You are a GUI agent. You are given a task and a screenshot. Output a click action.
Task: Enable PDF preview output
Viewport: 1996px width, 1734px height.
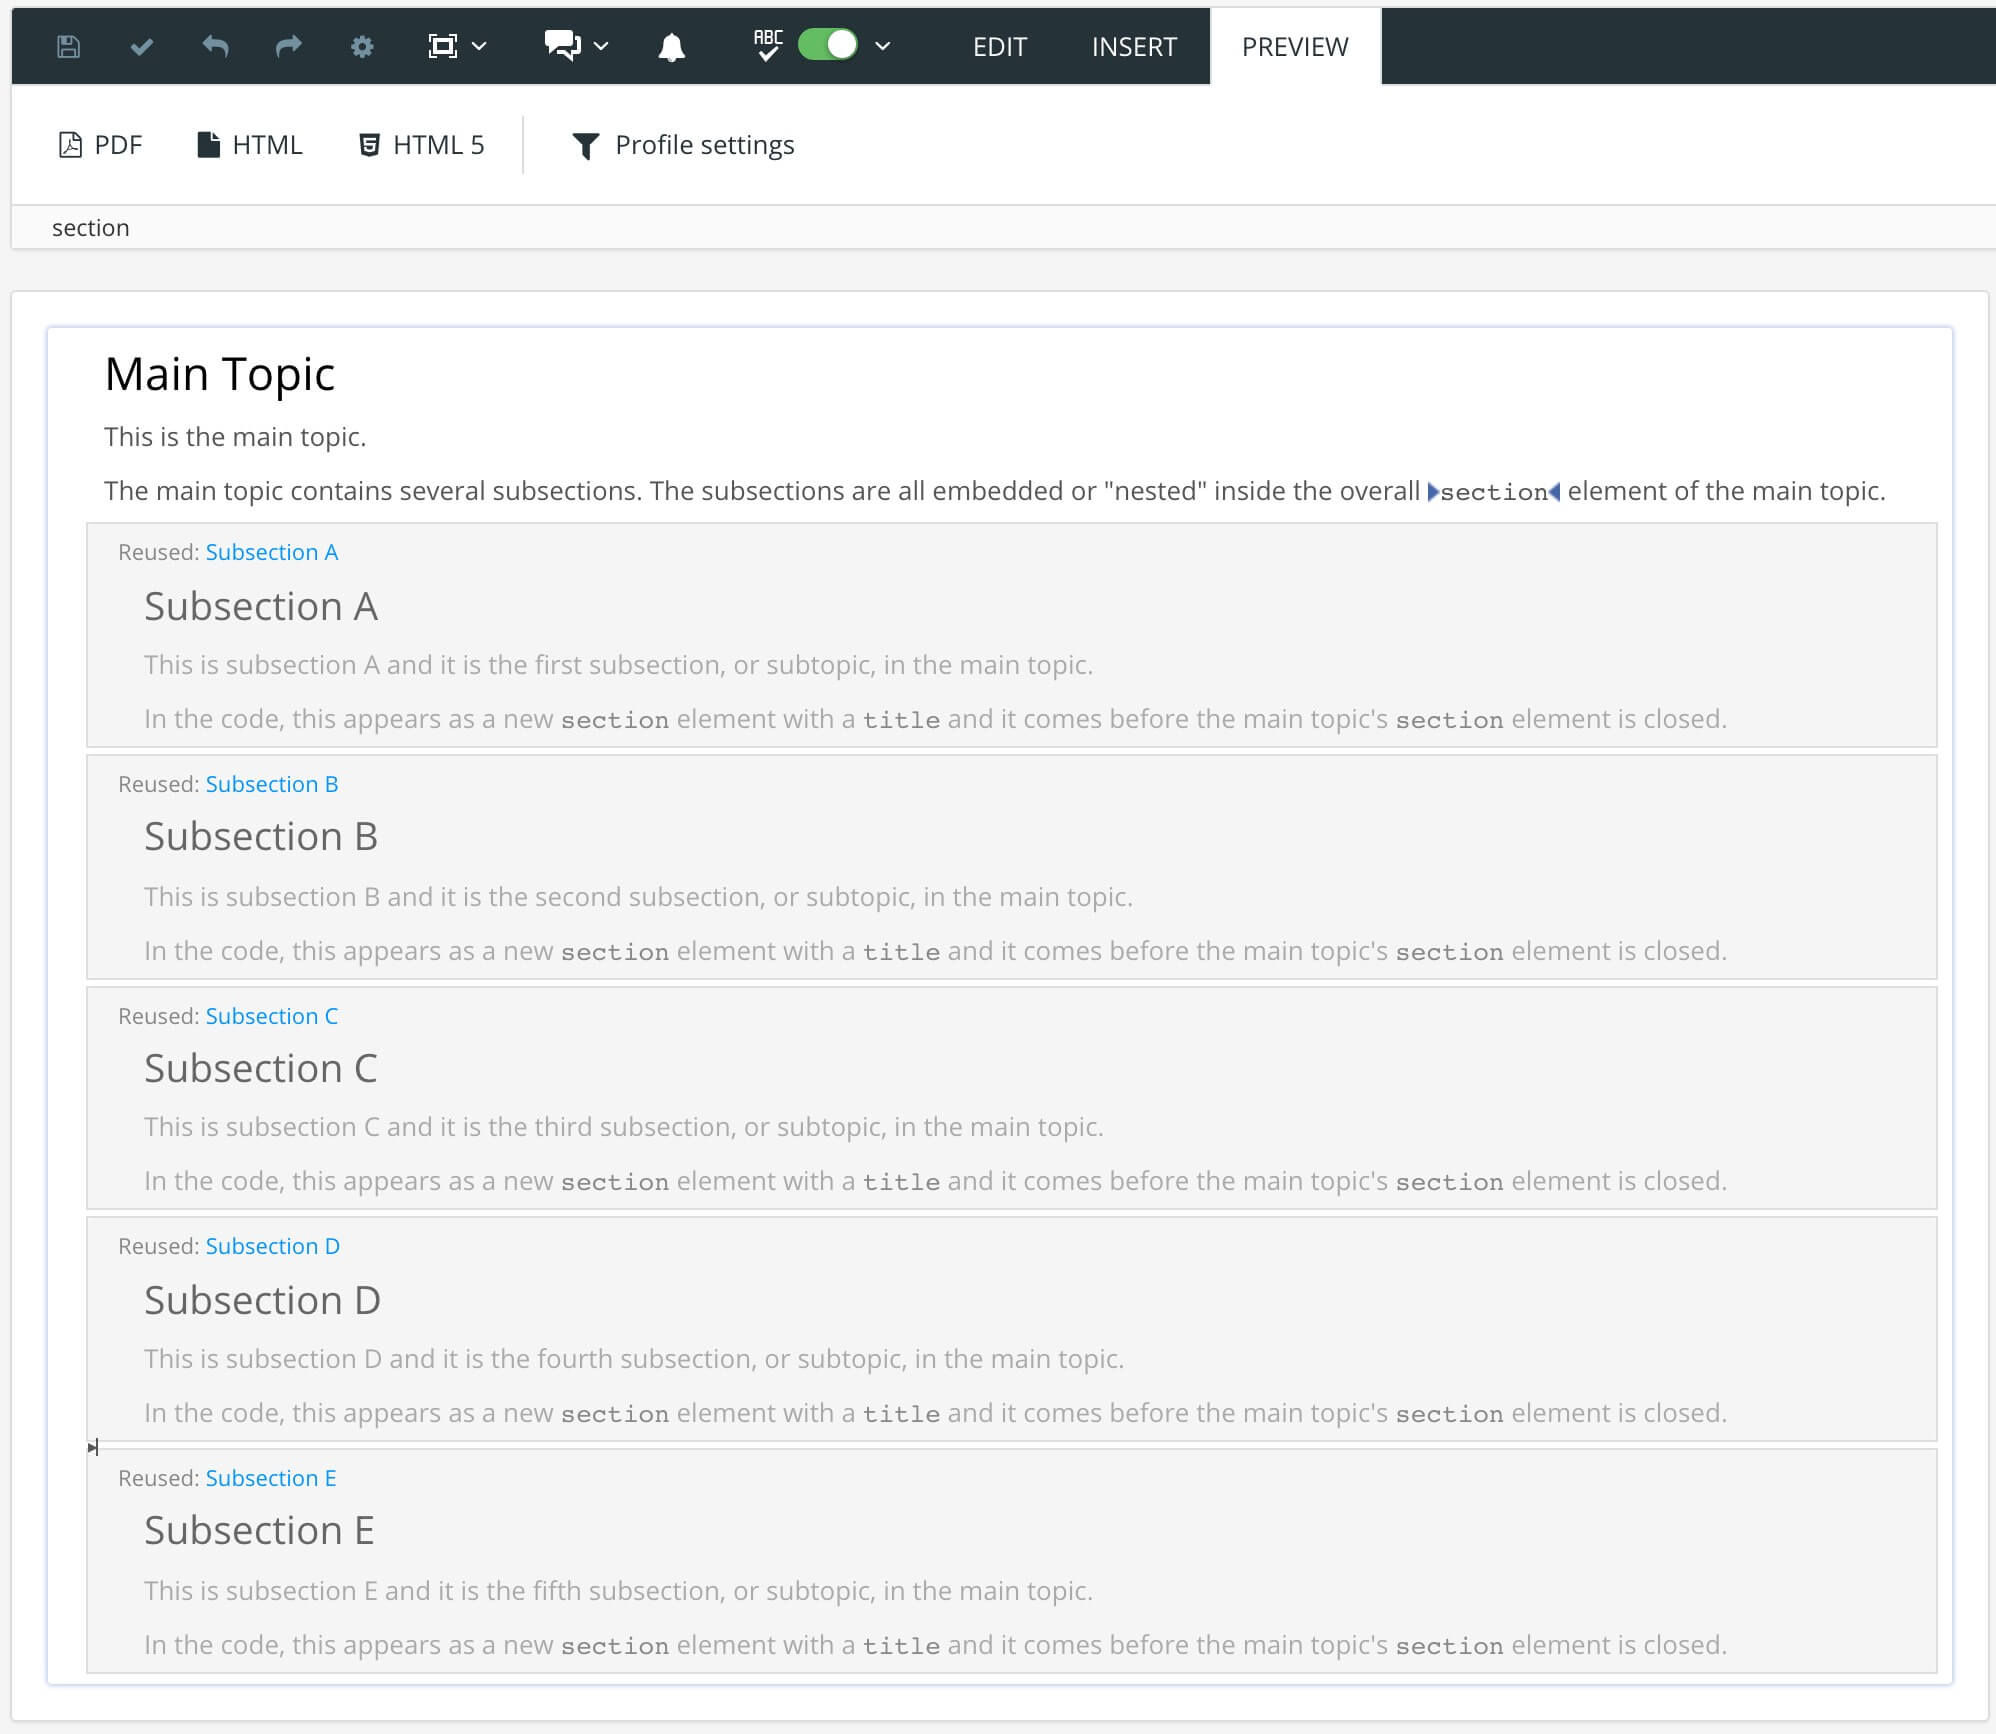[100, 144]
